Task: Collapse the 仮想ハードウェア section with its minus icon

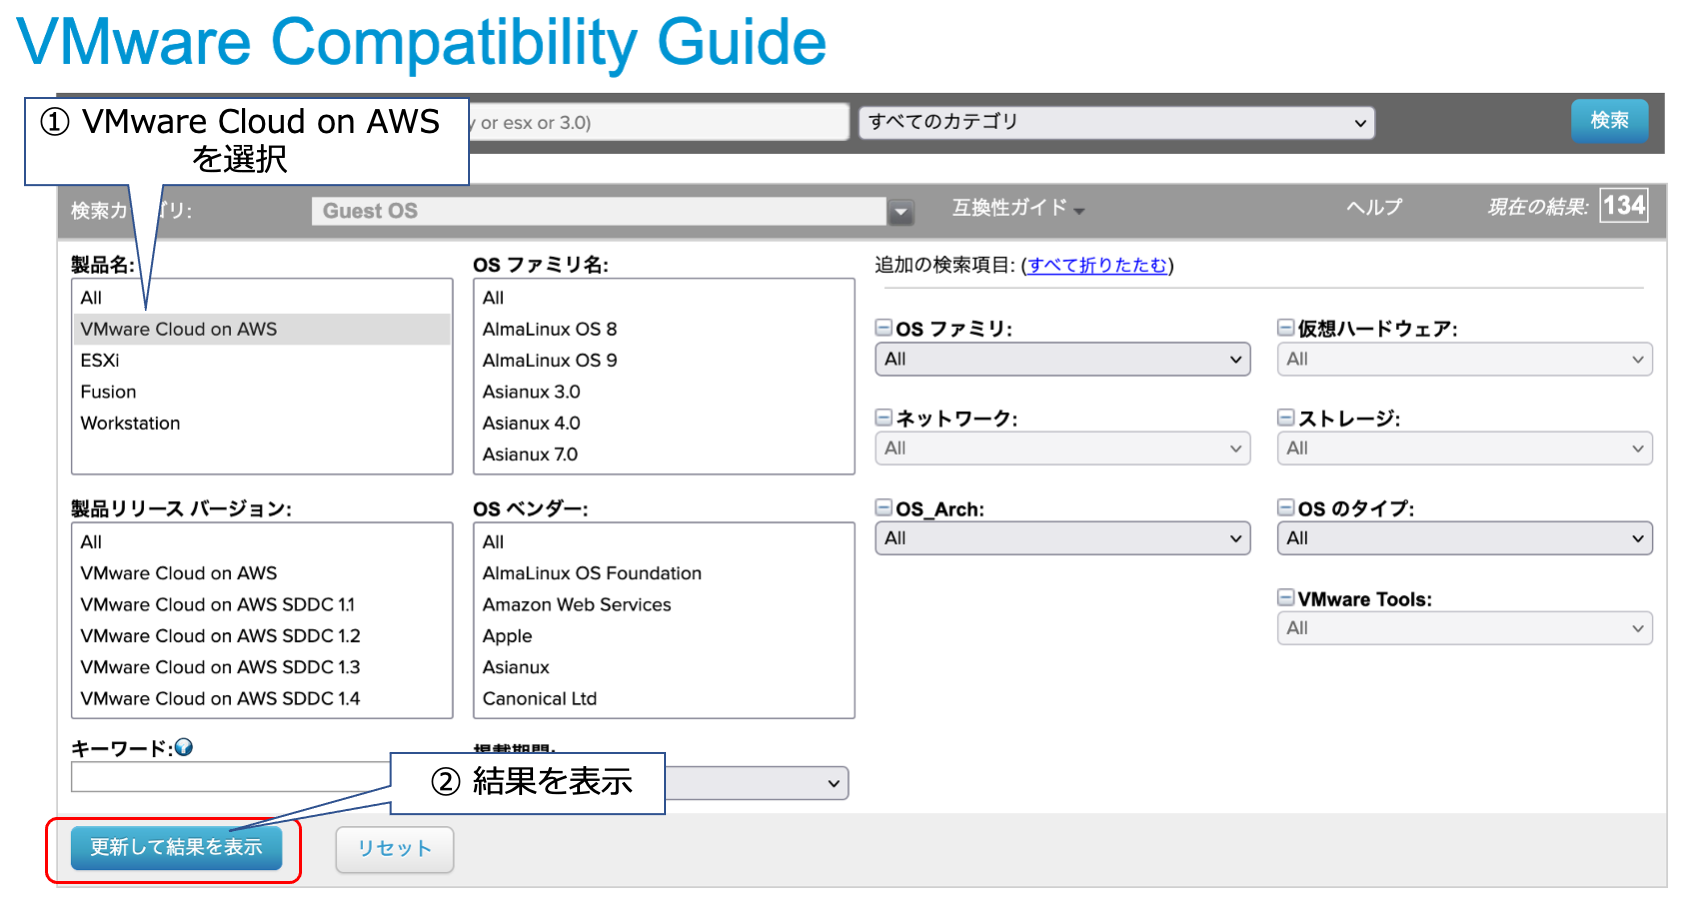Action: pos(1286,328)
